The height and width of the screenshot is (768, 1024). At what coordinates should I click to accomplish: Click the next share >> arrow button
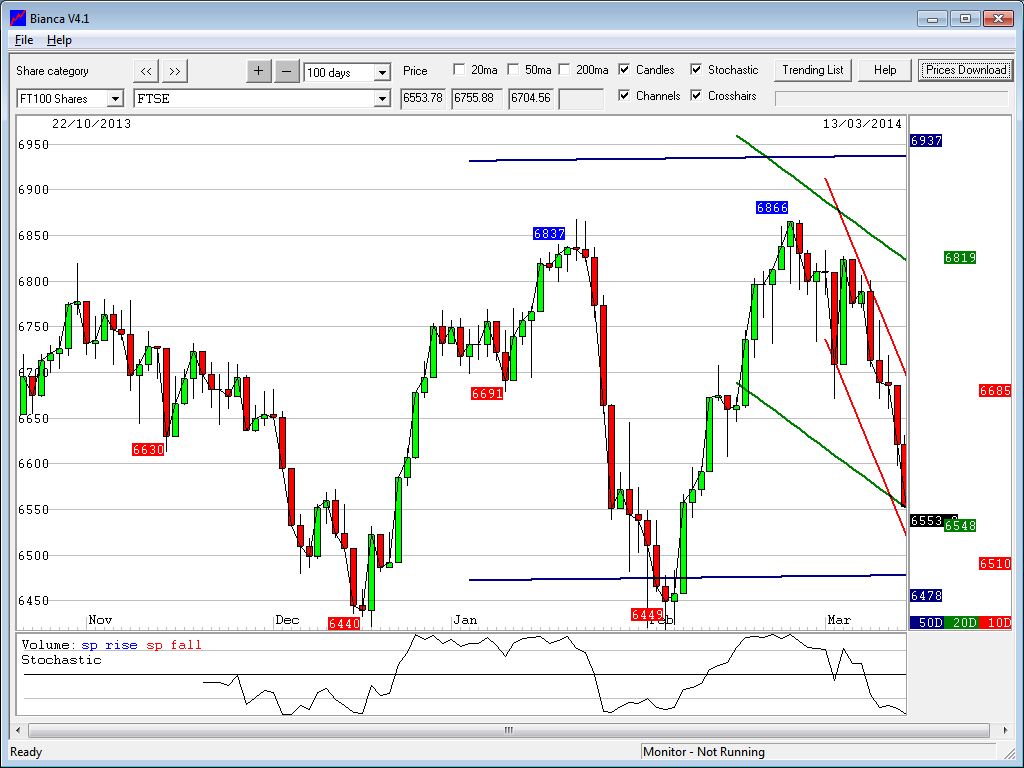[x=174, y=71]
